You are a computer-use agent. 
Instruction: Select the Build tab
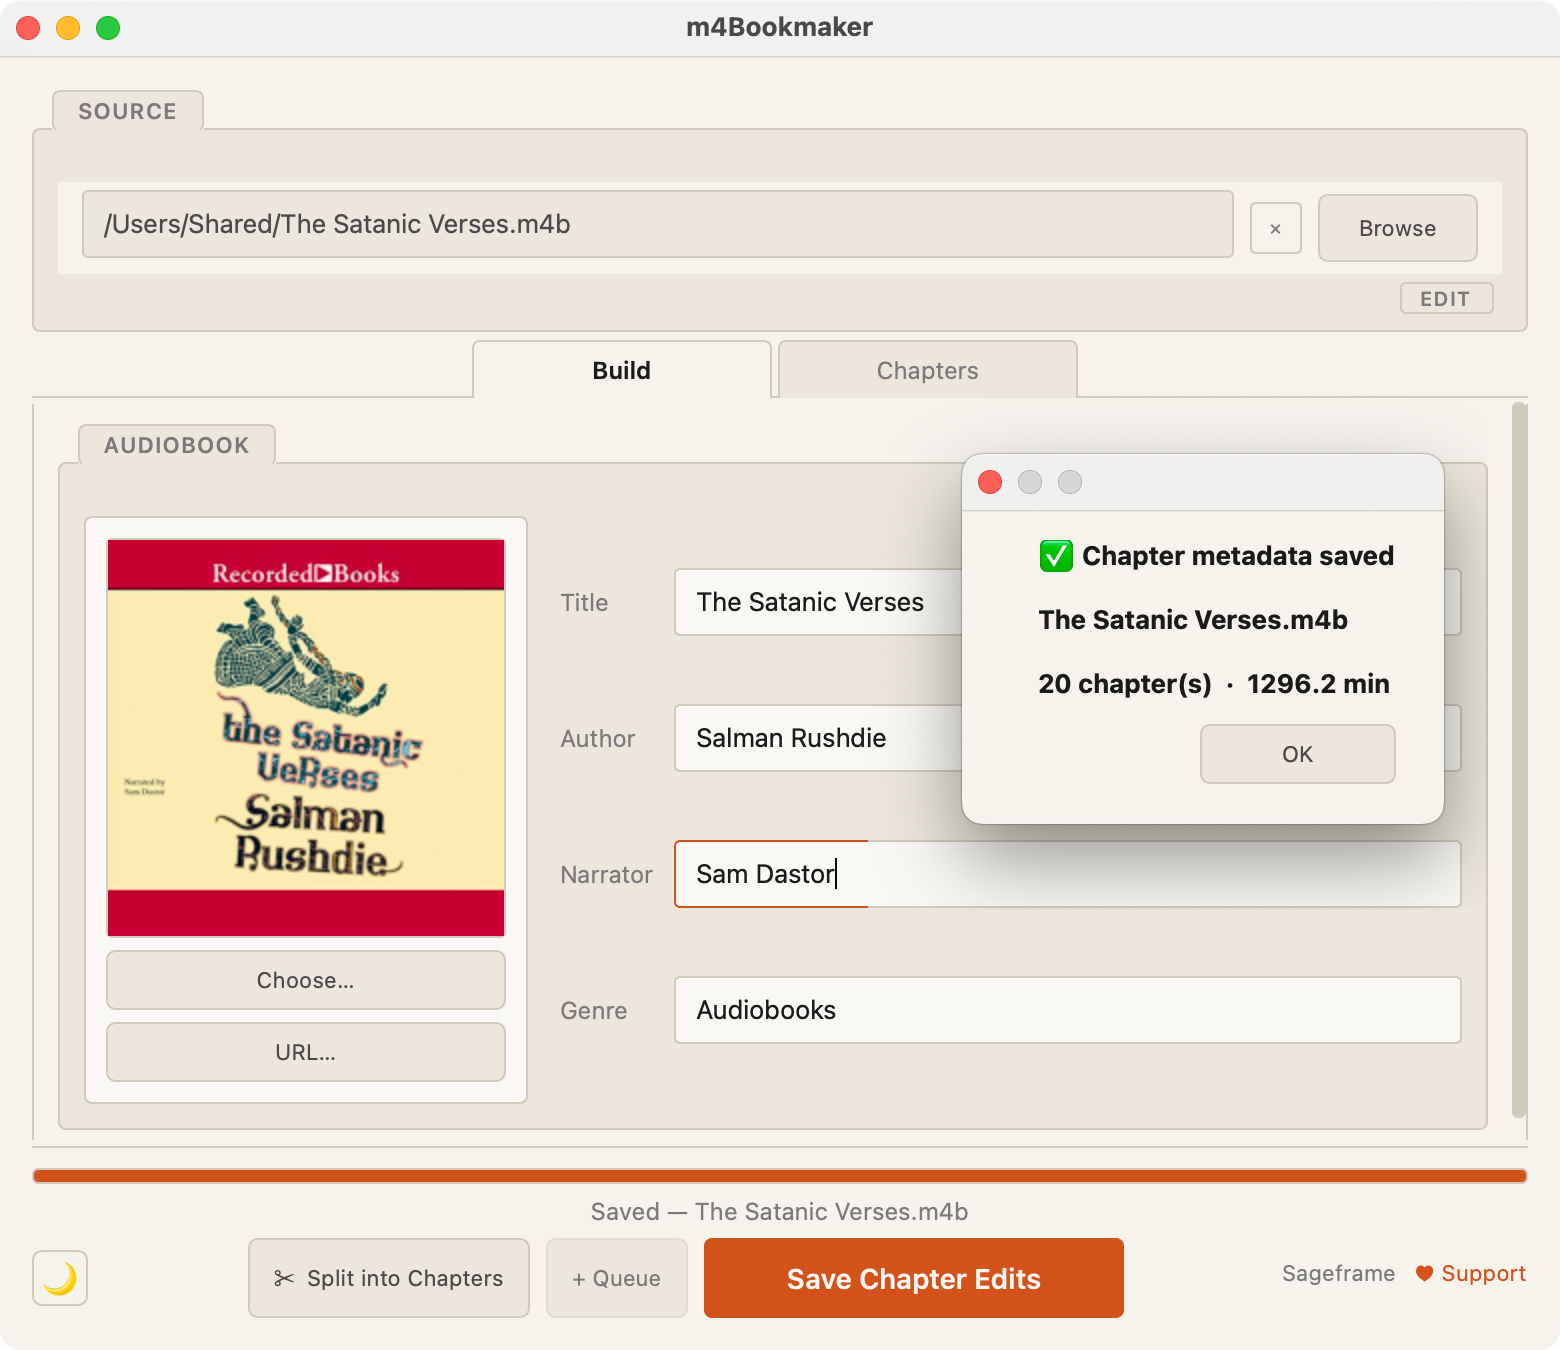621,370
